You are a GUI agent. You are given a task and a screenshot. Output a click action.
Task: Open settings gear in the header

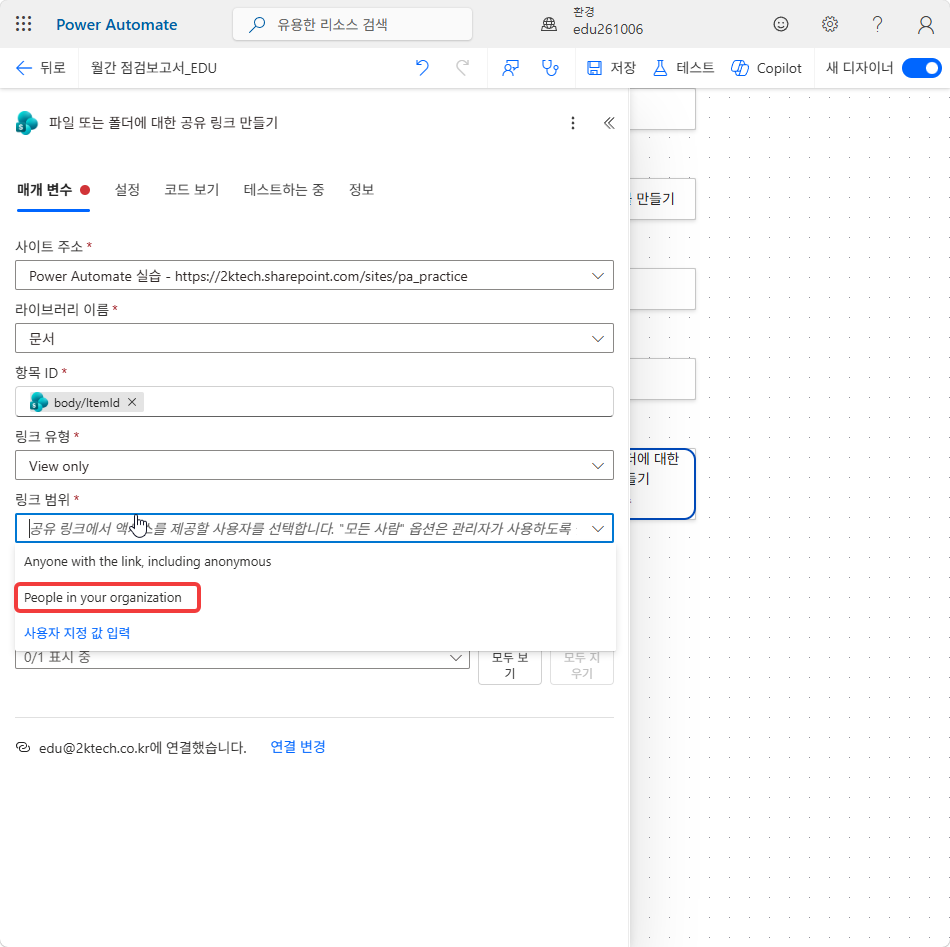(x=829, y=24)
